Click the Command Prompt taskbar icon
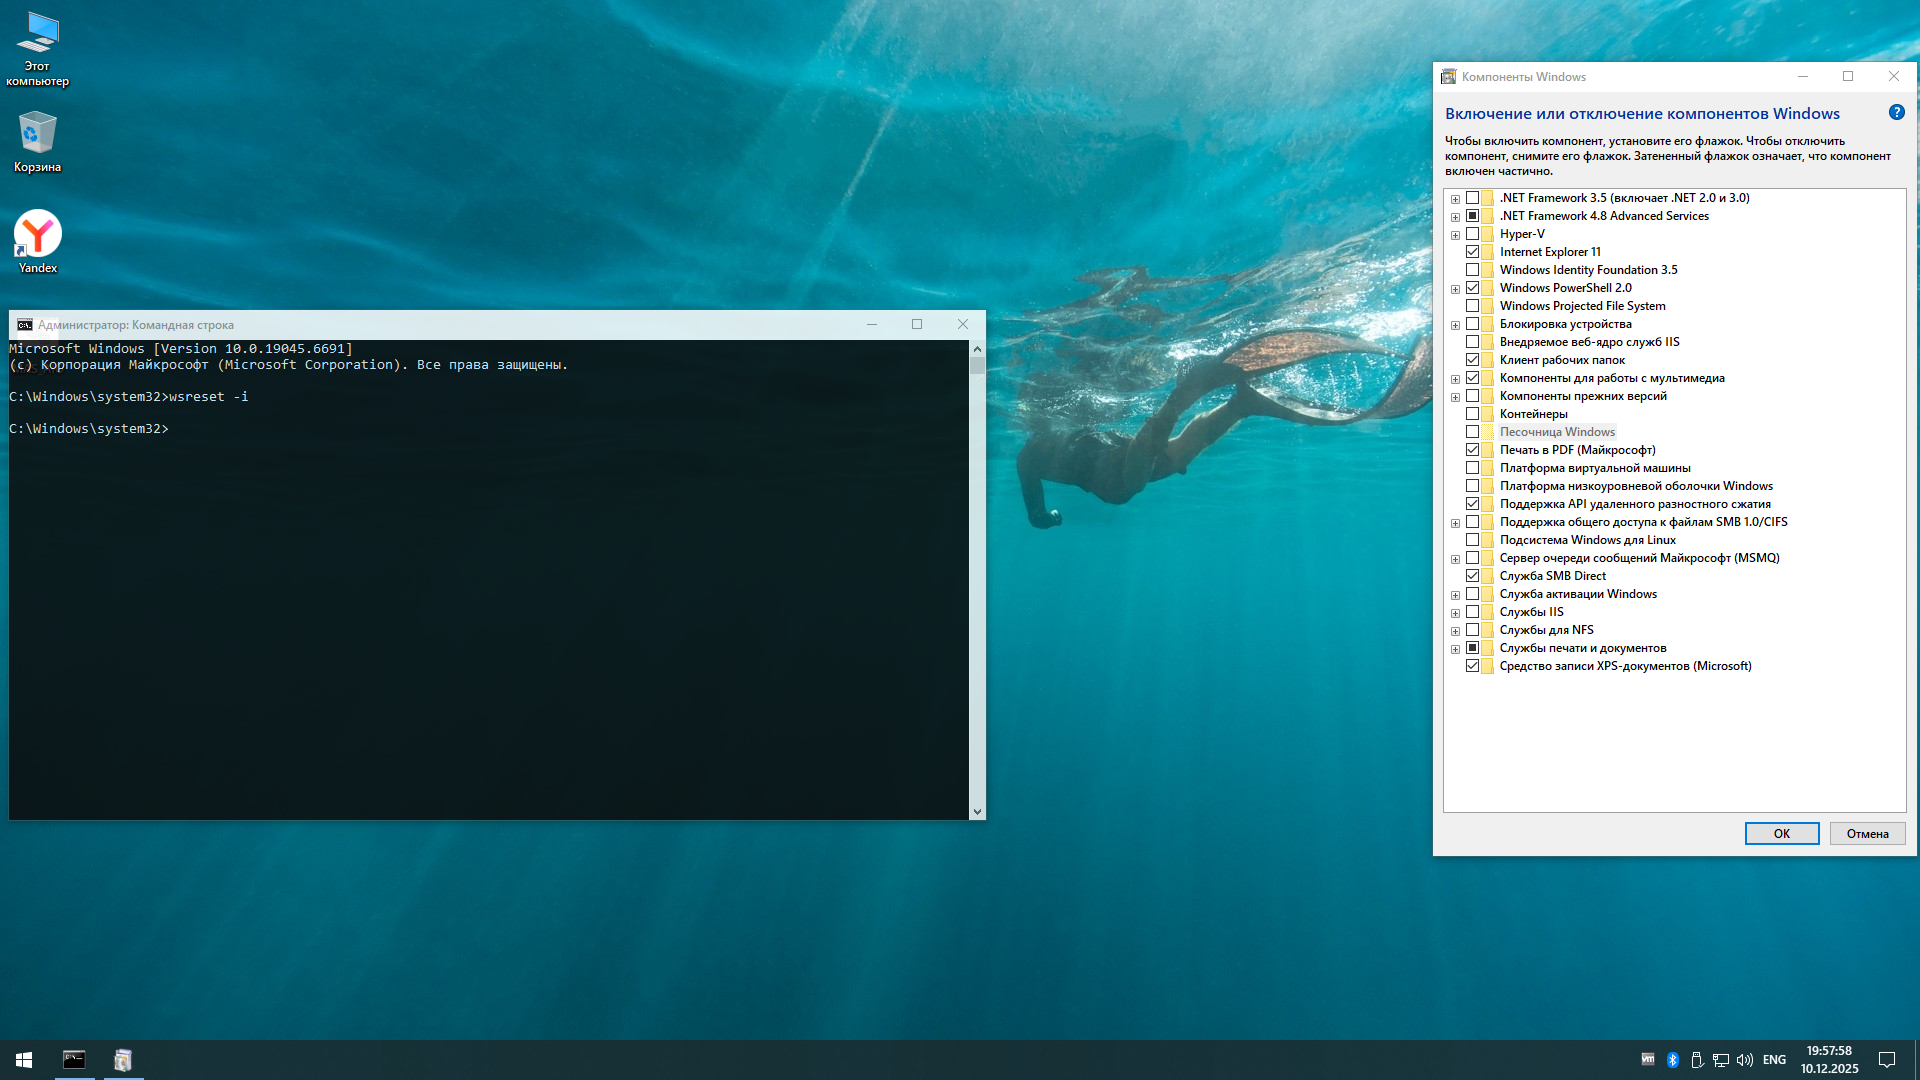The width and height of the screenshot is (1920, 1080). (74, 1059)
